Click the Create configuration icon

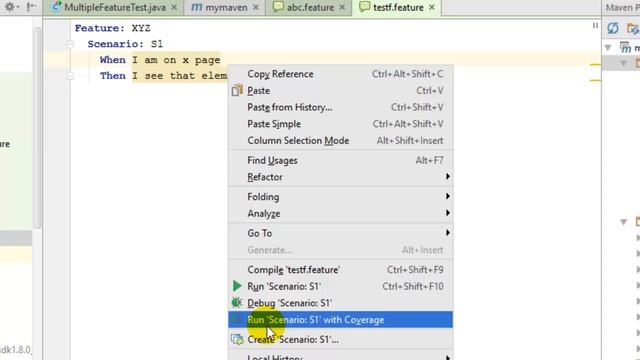(237, 339)
